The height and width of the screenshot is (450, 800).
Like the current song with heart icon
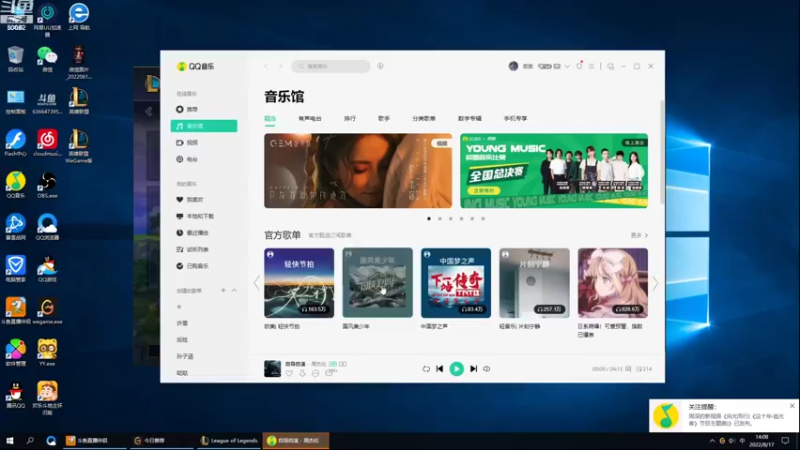(289, 373)
